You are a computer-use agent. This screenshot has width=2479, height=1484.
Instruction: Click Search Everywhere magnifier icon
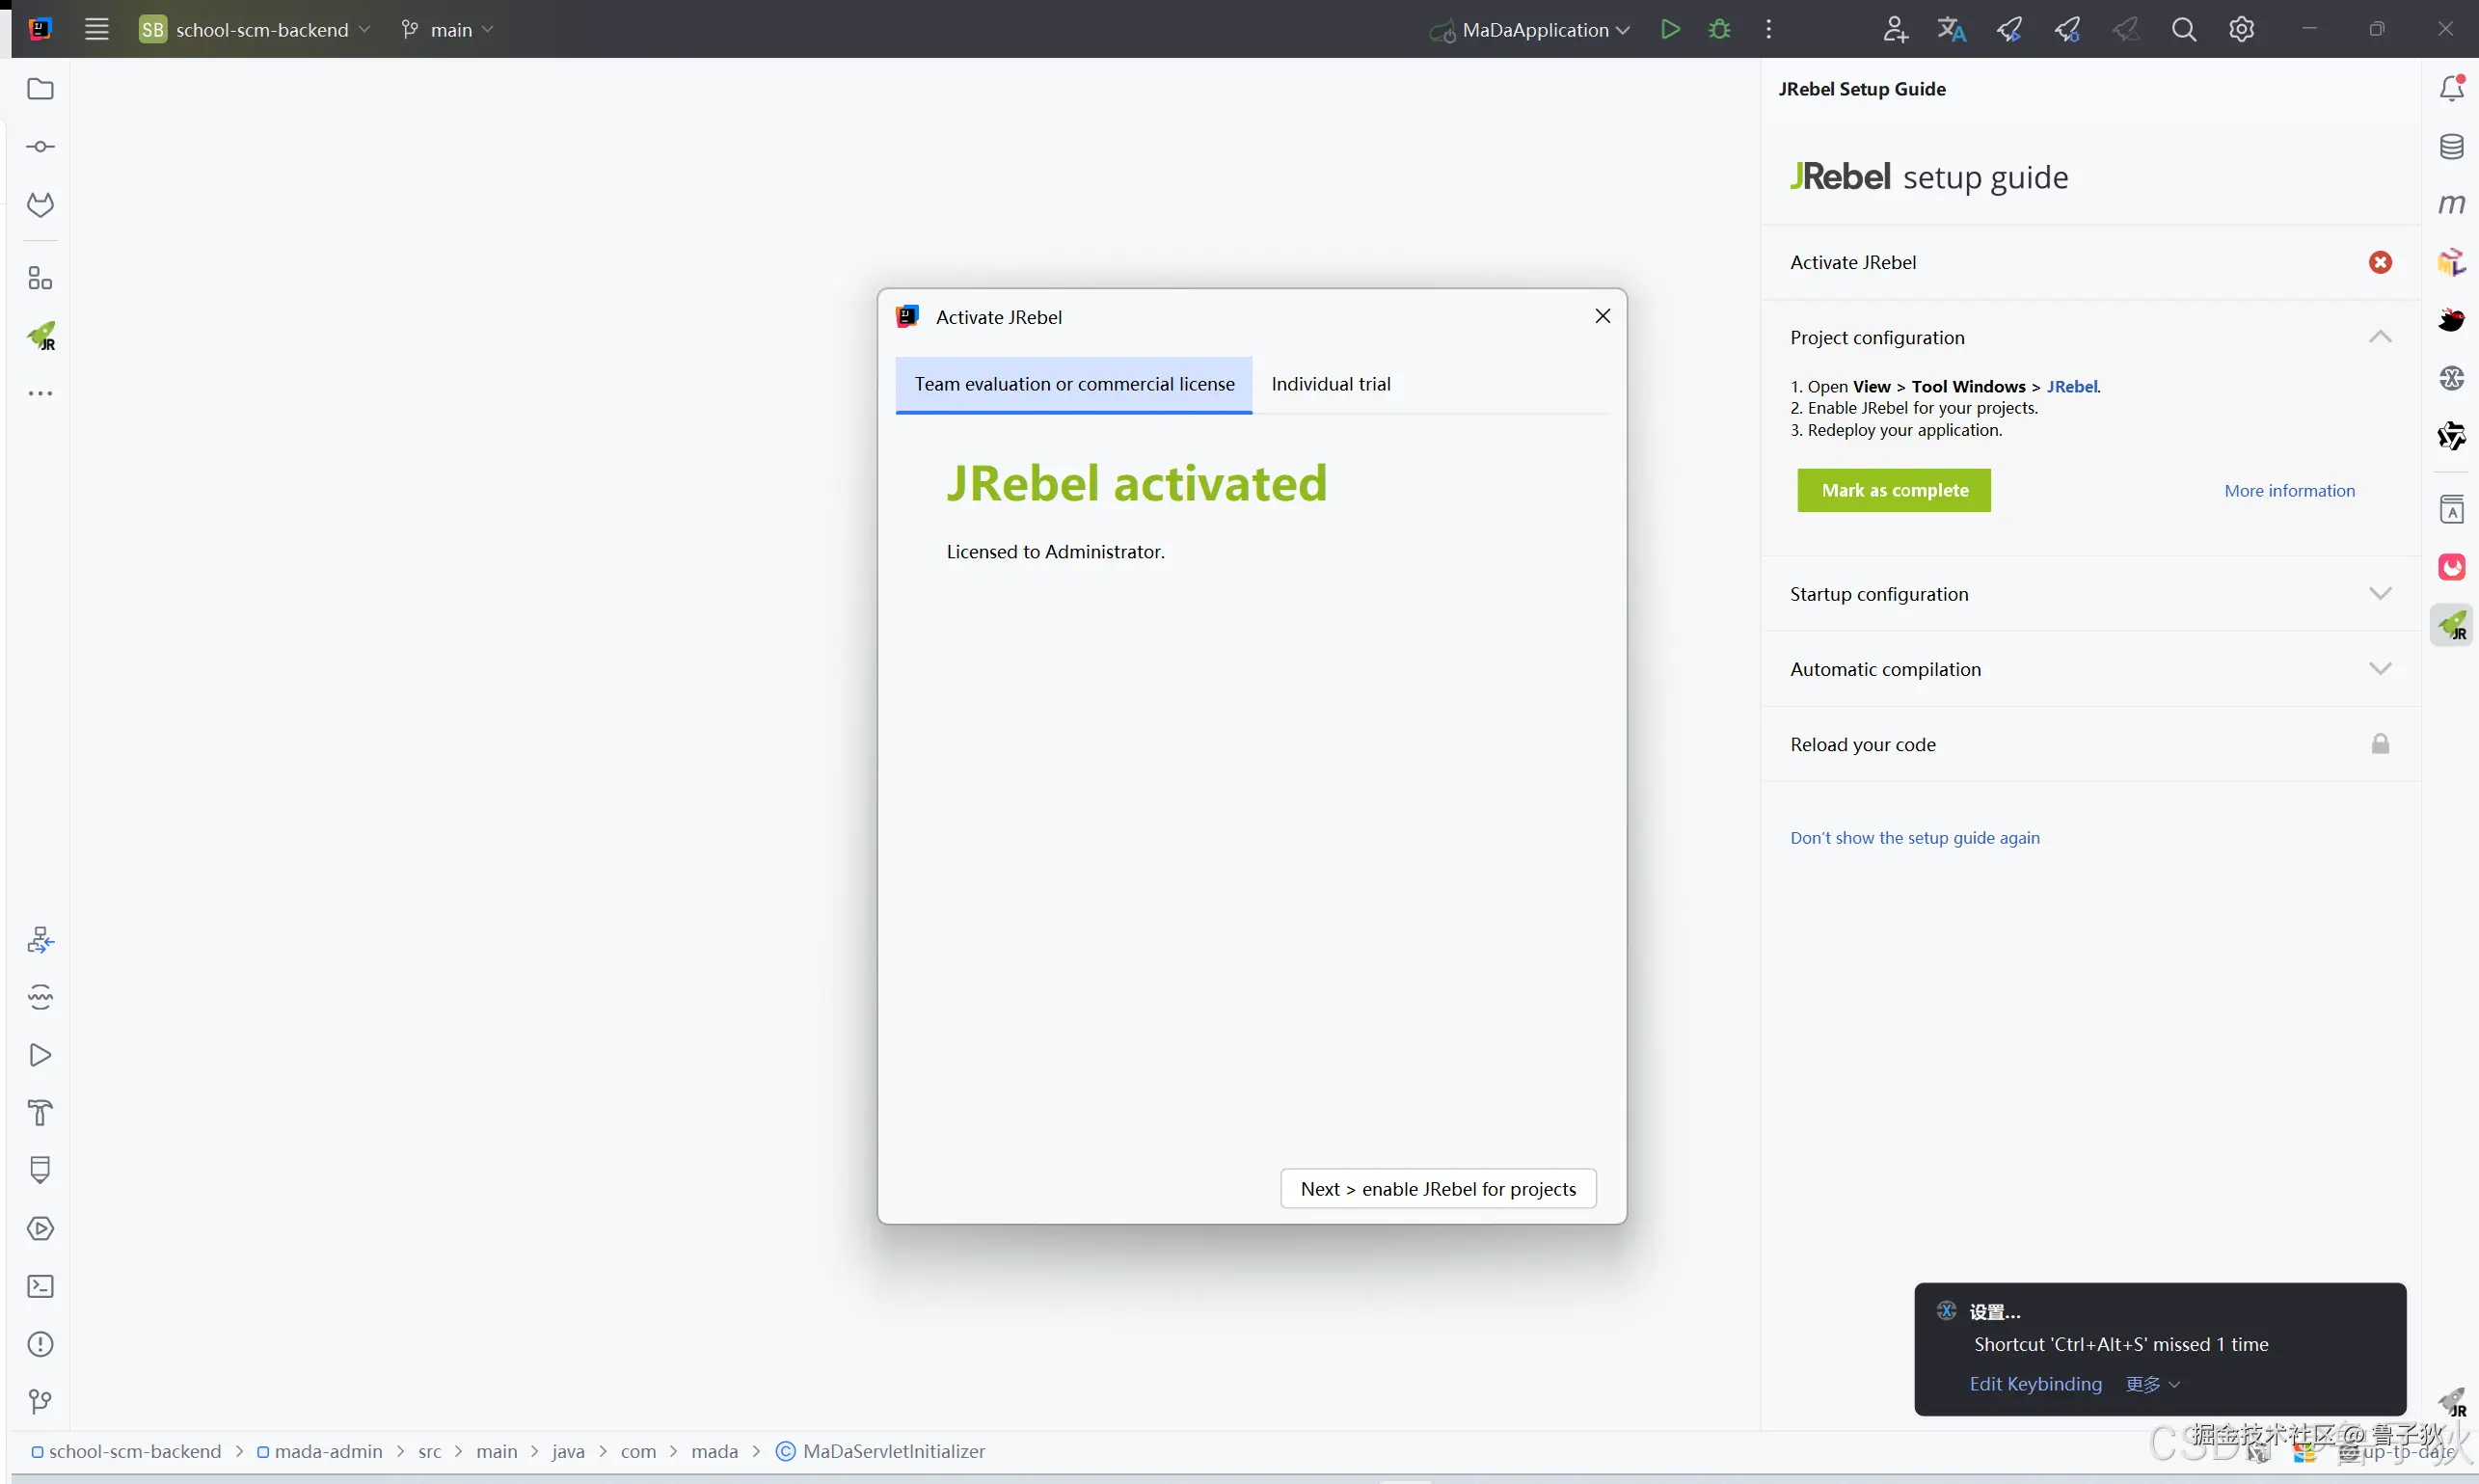[x=2184, y=29]
